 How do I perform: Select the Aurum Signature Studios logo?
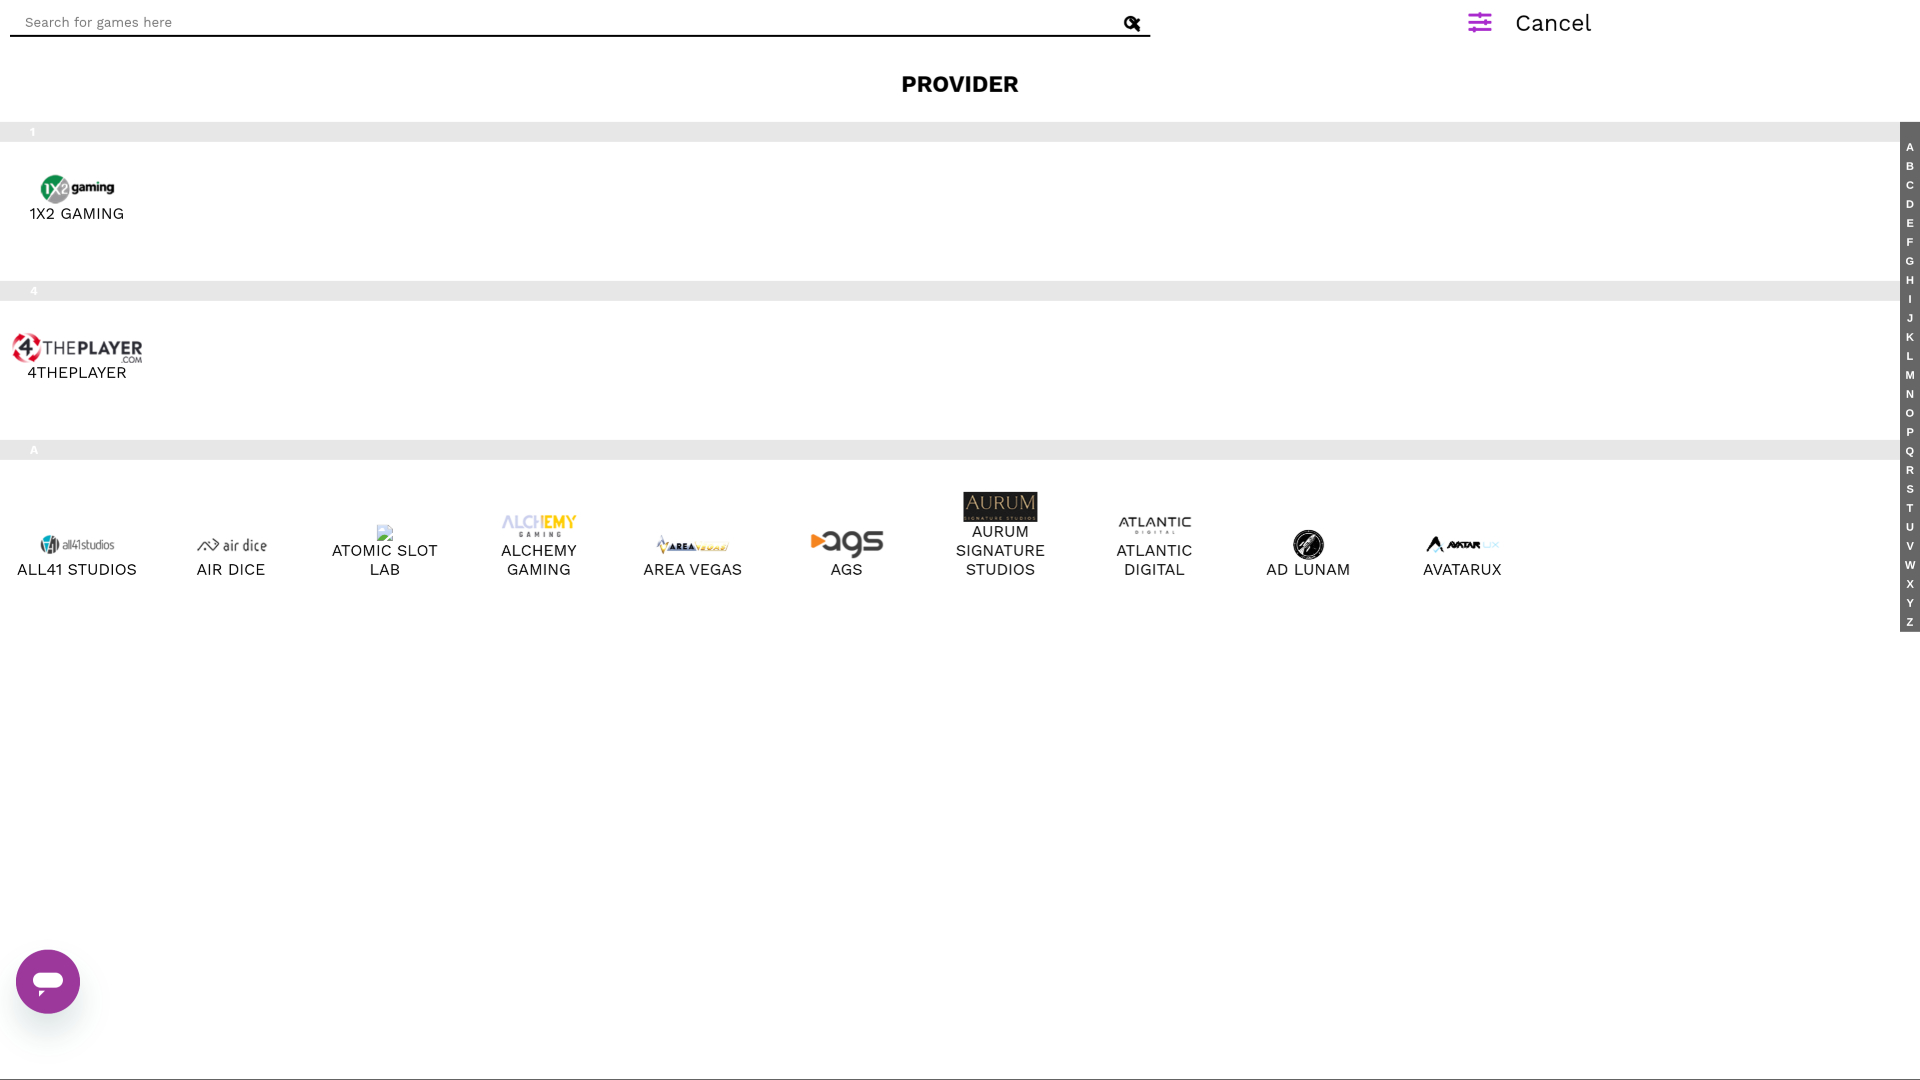pos(1000,507)
